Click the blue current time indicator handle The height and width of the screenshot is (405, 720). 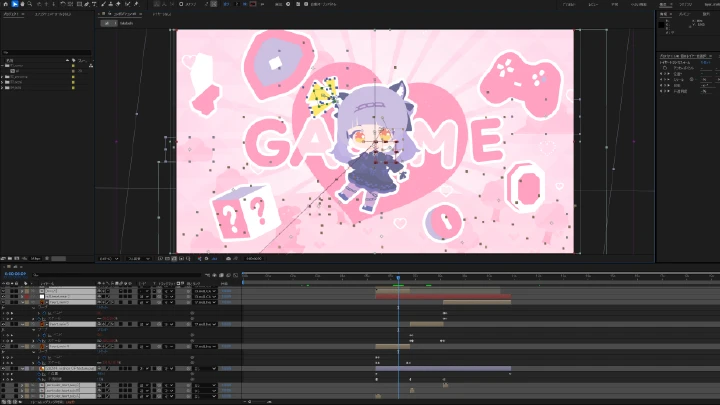(x=398, y=277)
